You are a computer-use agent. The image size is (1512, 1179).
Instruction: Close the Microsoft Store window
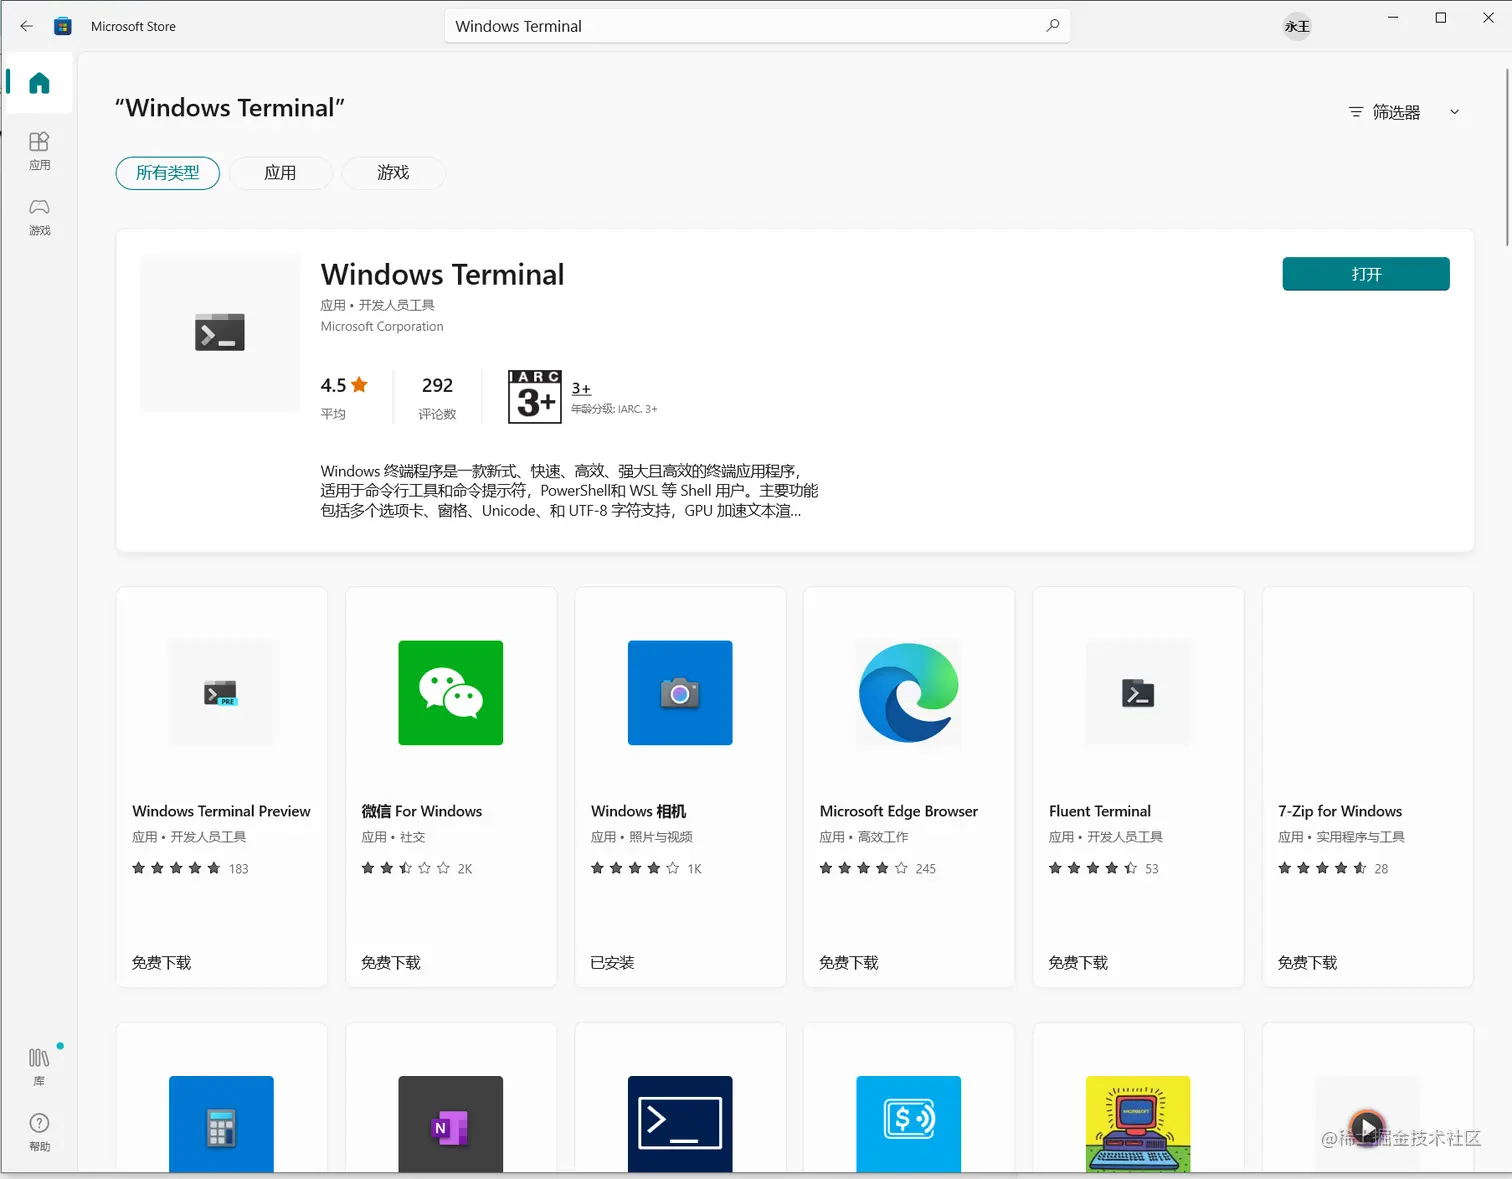(1488, 18)
